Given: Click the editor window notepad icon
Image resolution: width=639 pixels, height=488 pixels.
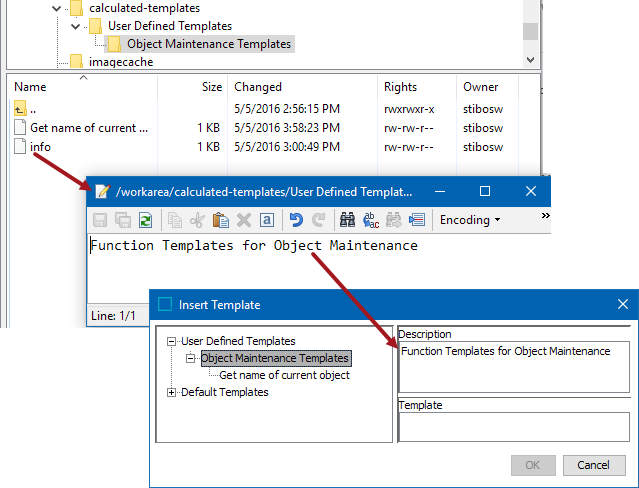Looking at the screenshot, I should coord(102,191).
